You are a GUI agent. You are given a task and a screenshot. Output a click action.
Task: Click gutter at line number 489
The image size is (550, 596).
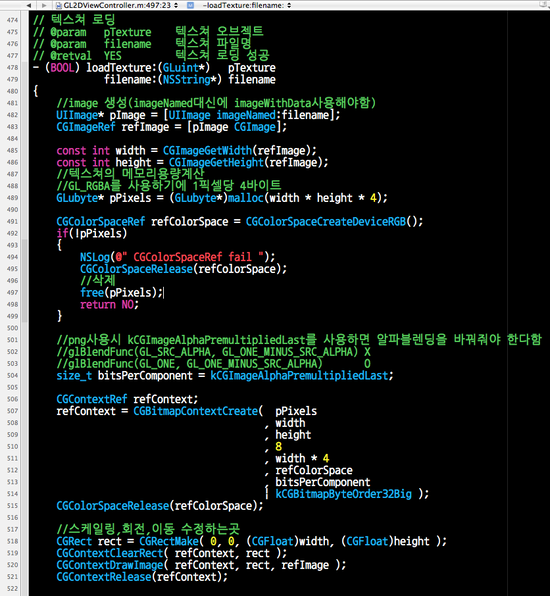(x=12, y=198)
